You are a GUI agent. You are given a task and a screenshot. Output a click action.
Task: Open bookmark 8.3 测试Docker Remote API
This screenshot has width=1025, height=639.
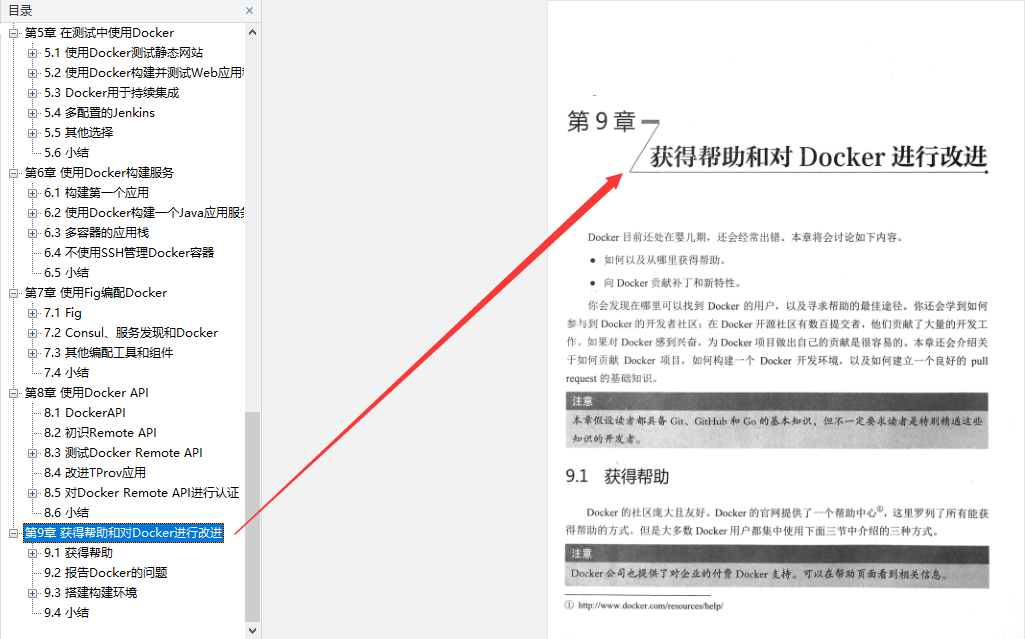point(124,453)
